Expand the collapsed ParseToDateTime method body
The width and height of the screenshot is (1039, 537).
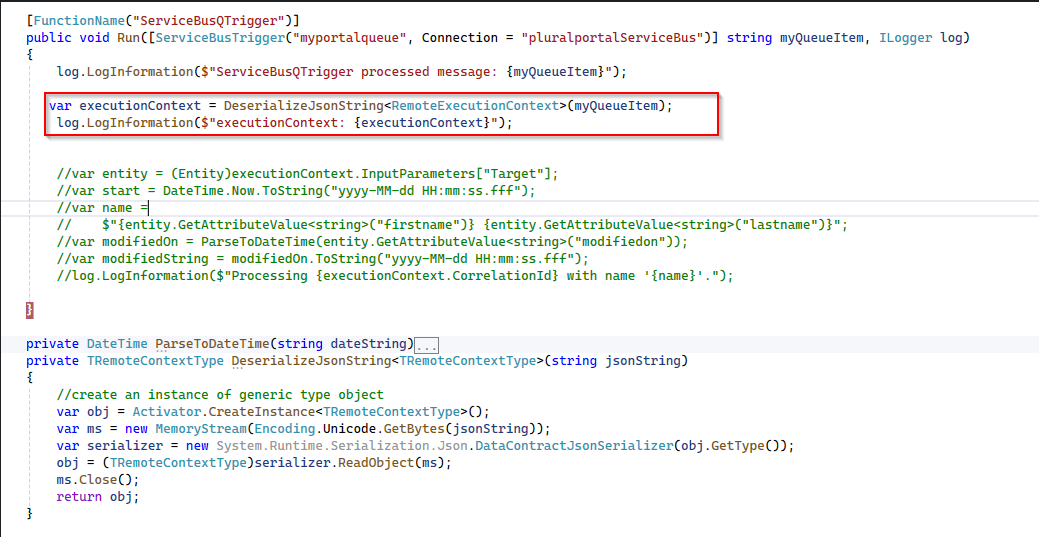426,345
